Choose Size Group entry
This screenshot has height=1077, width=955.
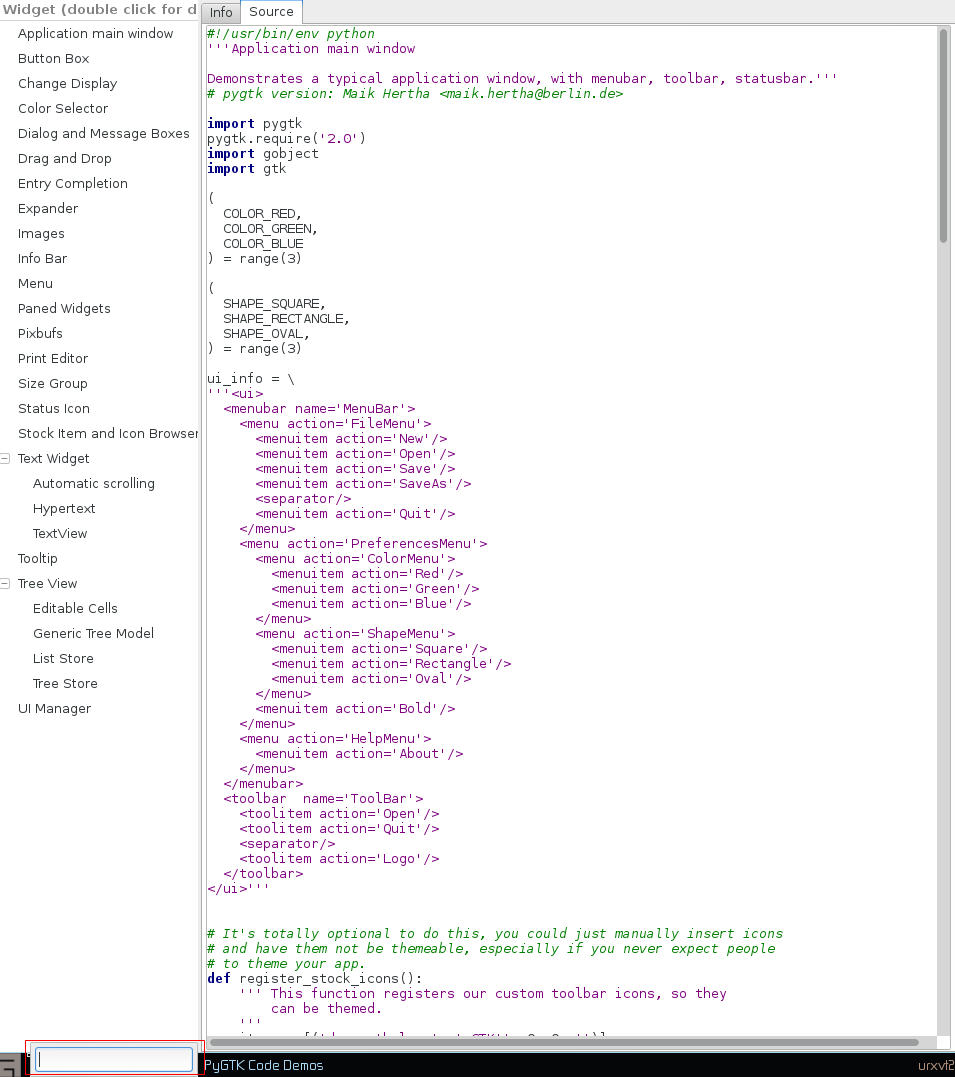[53, 383]
